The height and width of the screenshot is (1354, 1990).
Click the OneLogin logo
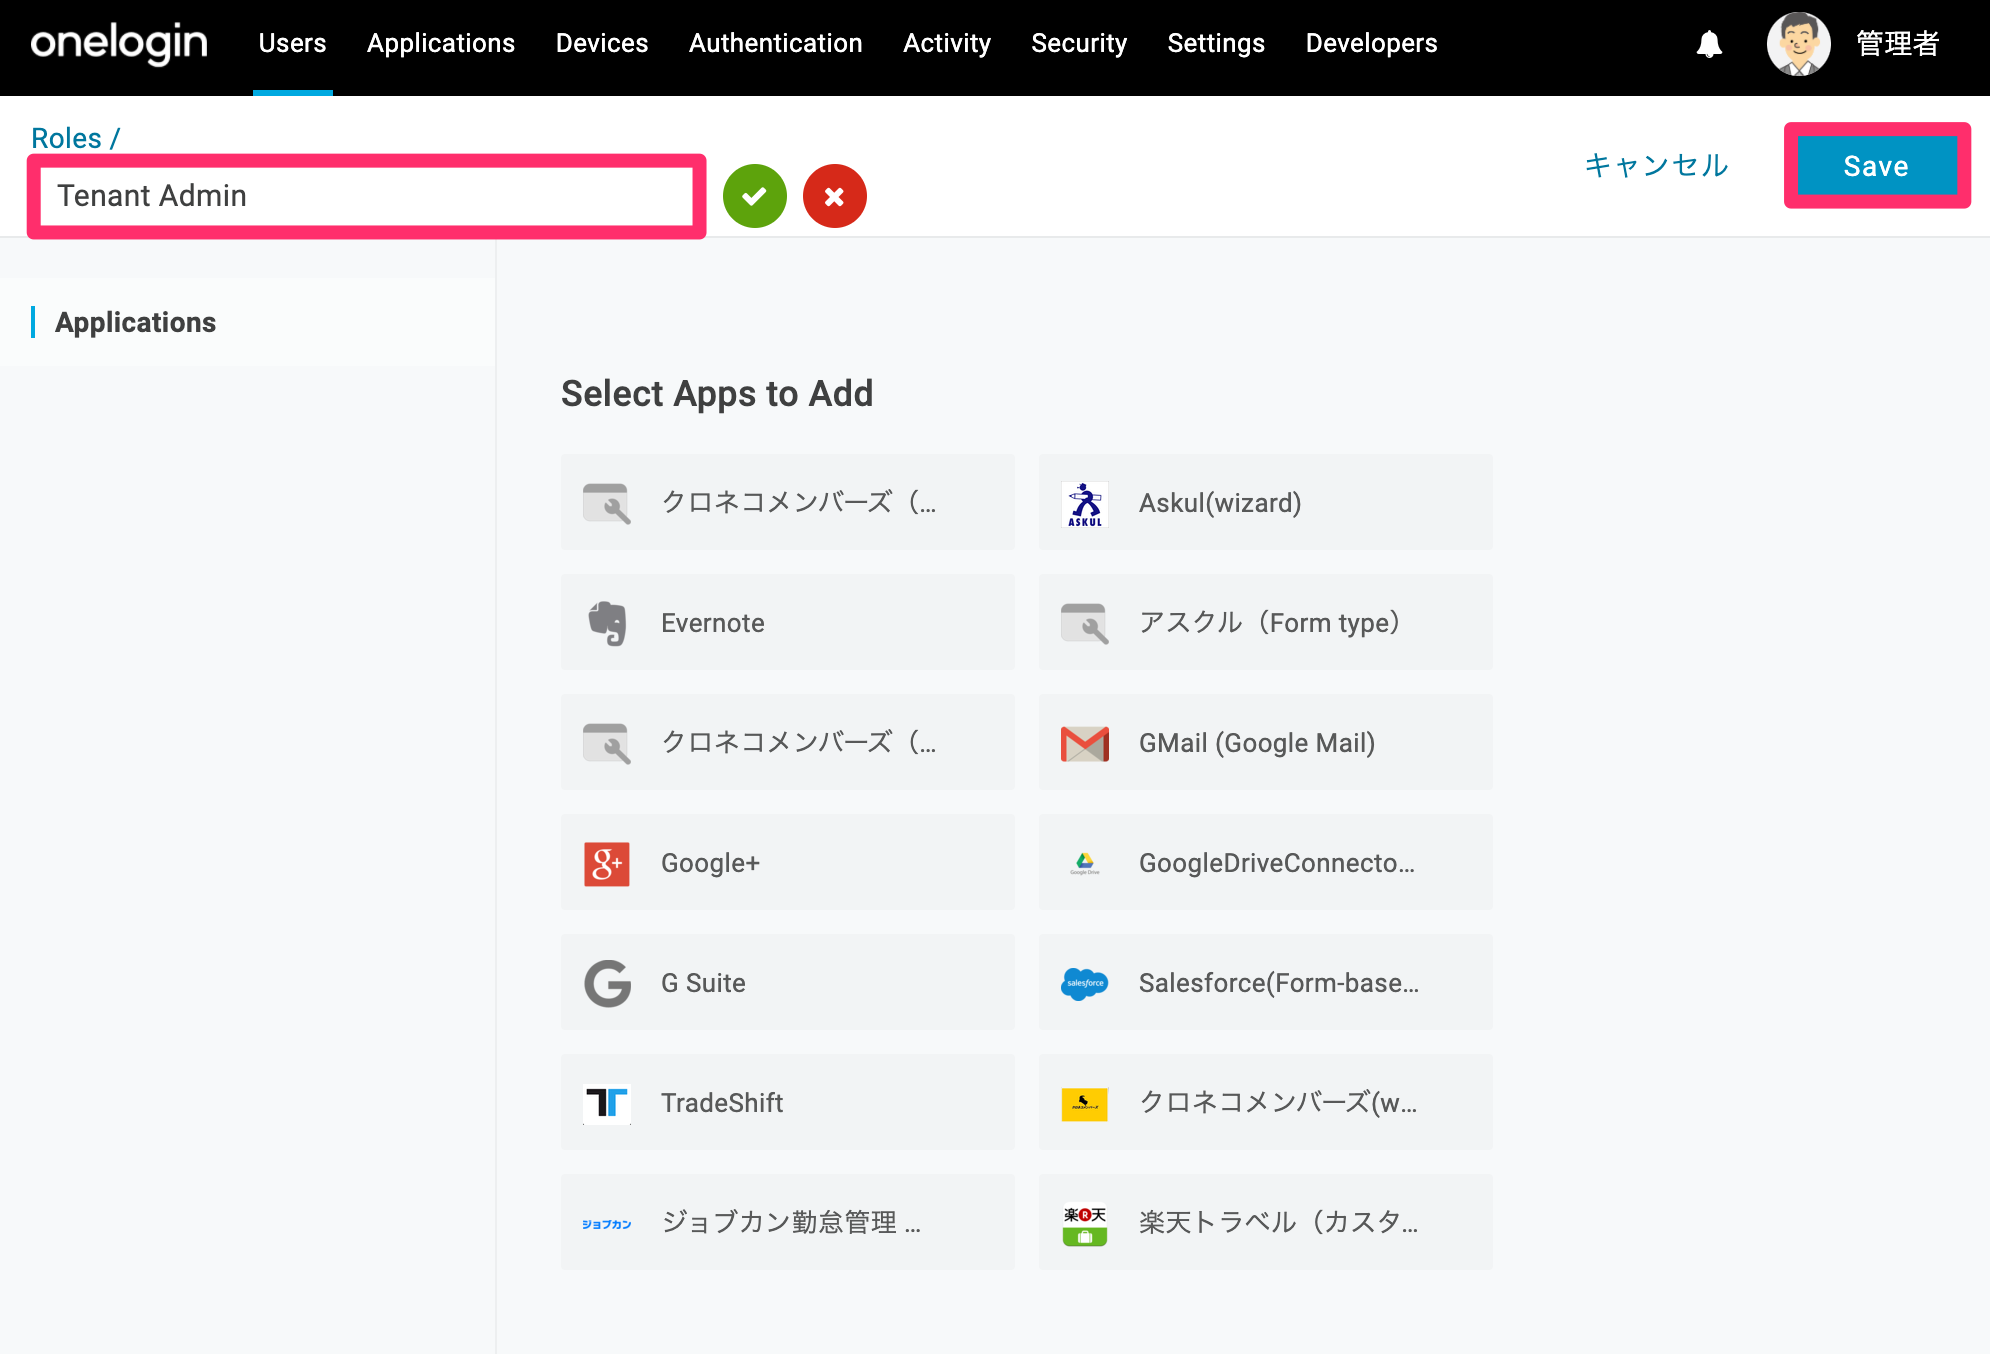pos(119,43)
